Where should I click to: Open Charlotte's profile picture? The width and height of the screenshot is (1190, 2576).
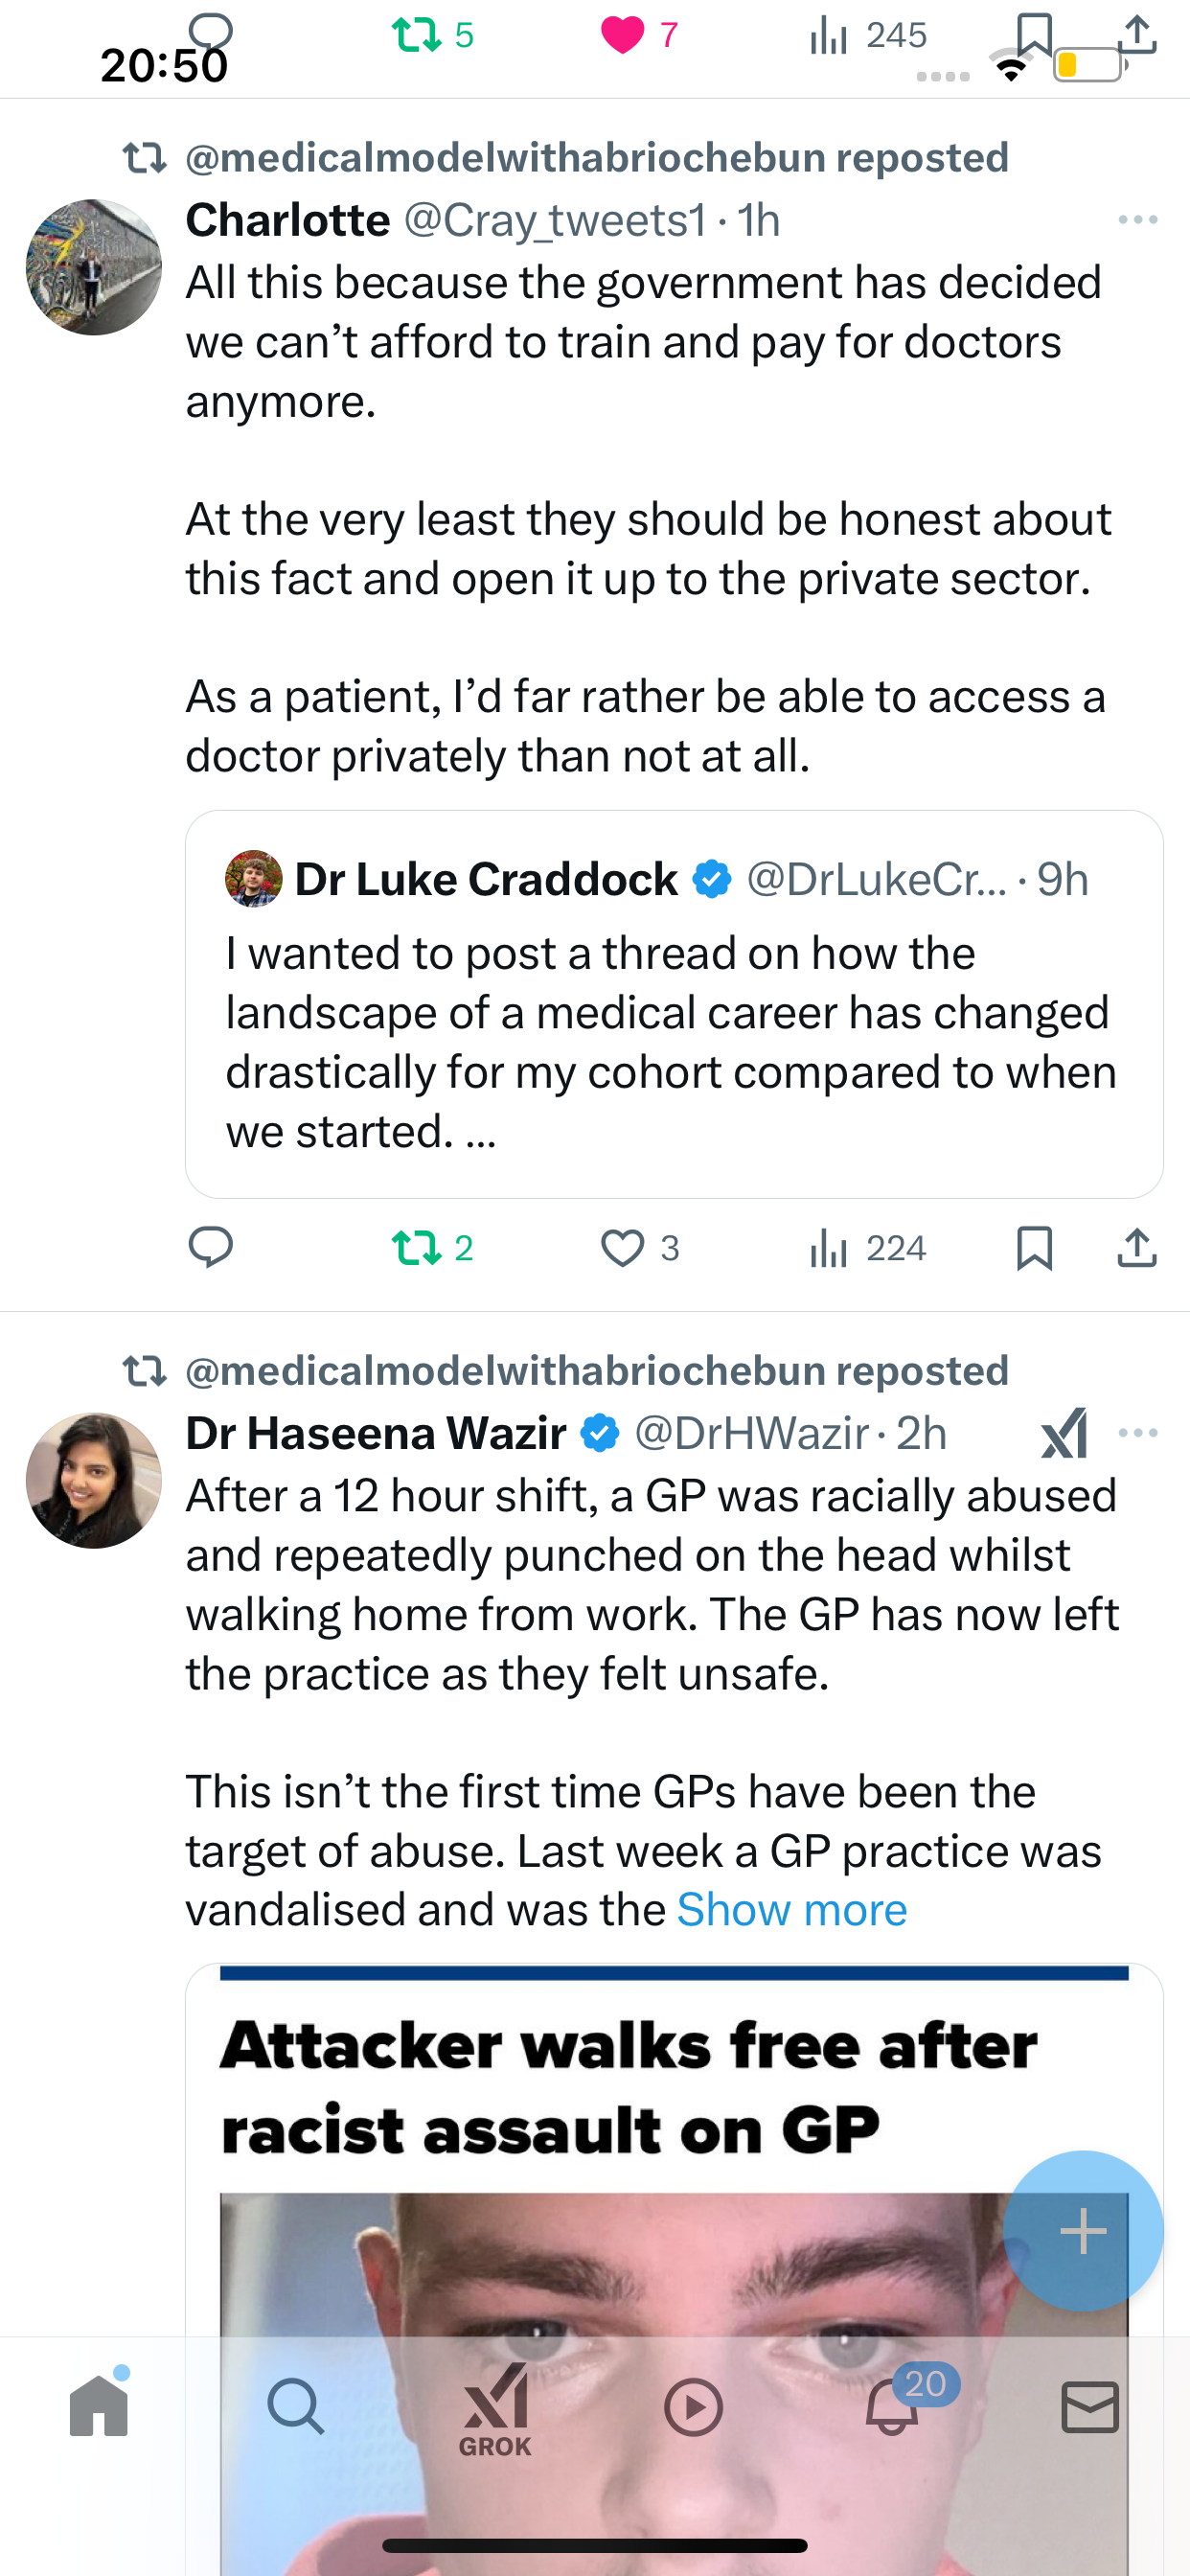(94, 267)
